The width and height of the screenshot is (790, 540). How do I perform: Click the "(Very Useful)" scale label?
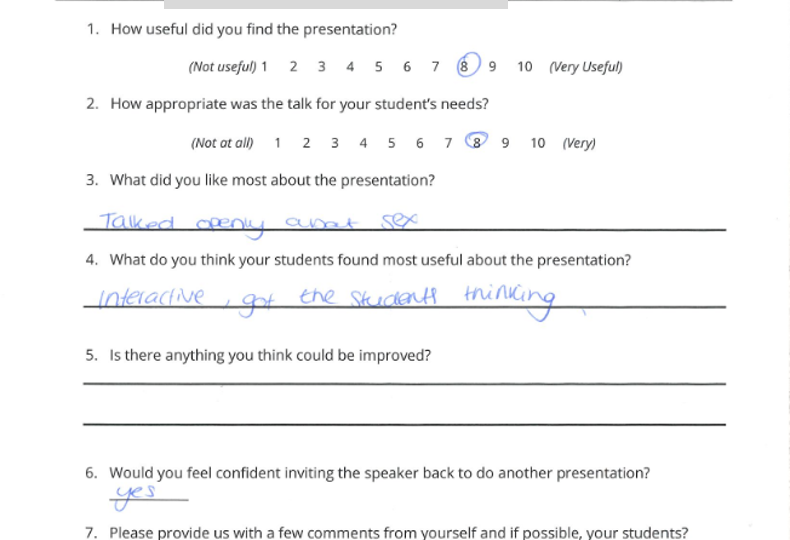click(x=585, y=66)
